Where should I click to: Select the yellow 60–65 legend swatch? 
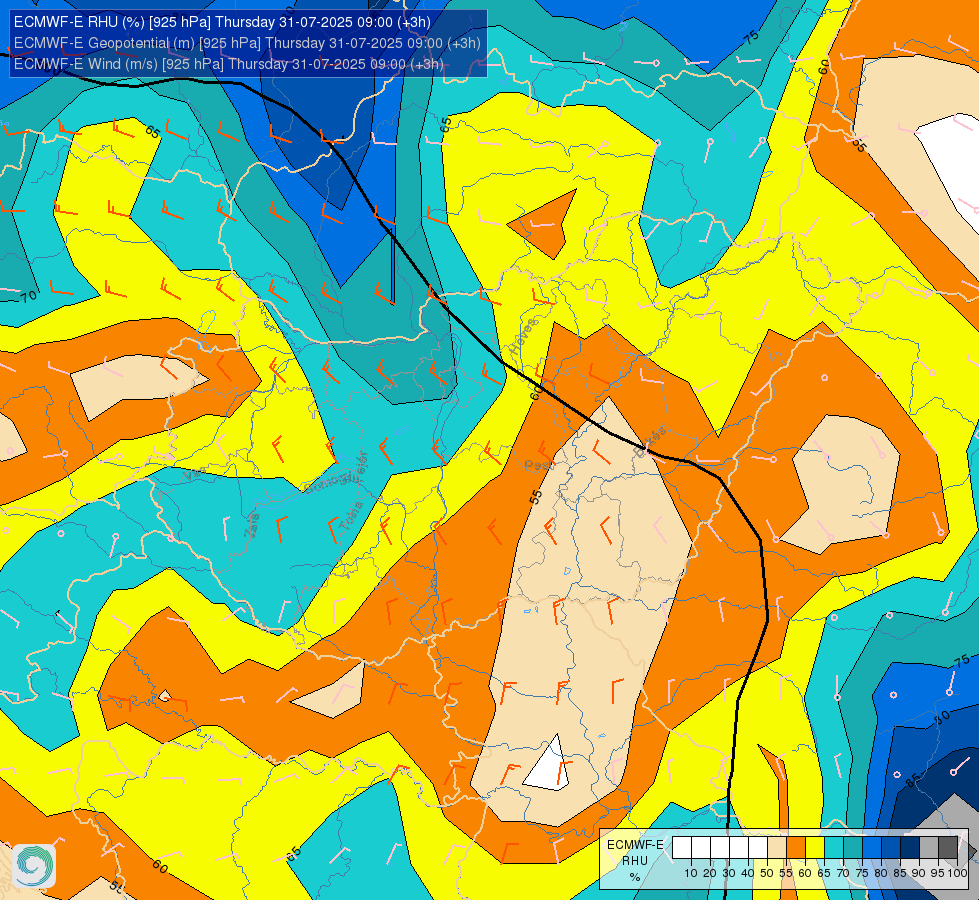click(815, 848)
